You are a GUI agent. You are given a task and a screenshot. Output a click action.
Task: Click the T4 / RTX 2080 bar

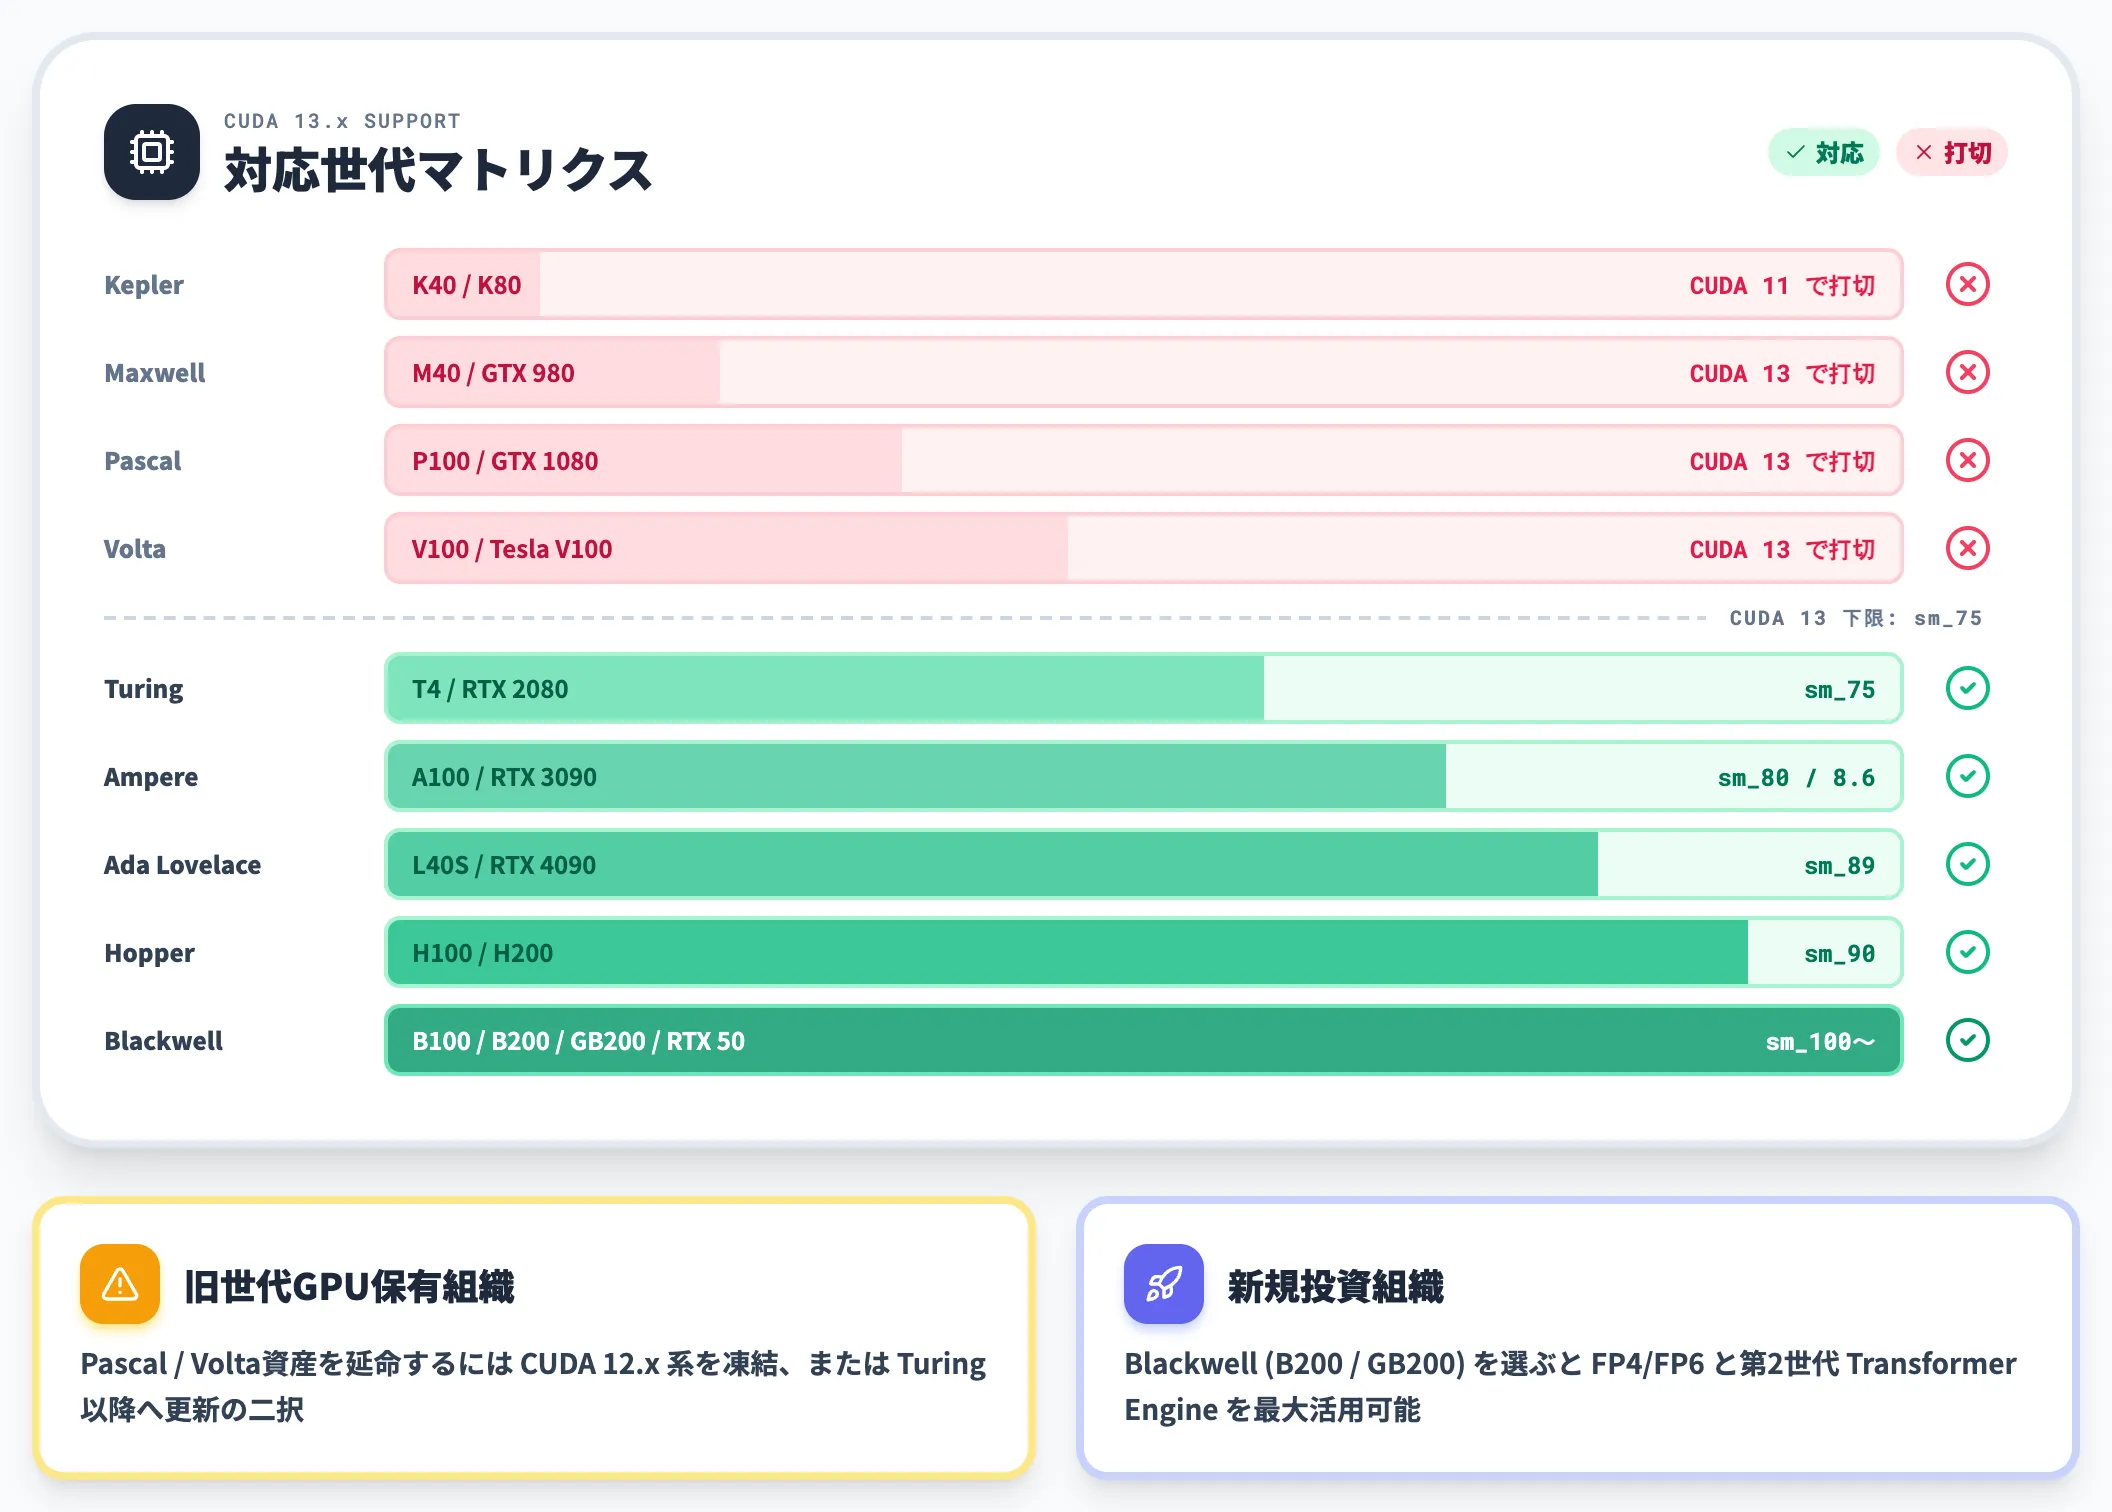(x=826, y=689)
